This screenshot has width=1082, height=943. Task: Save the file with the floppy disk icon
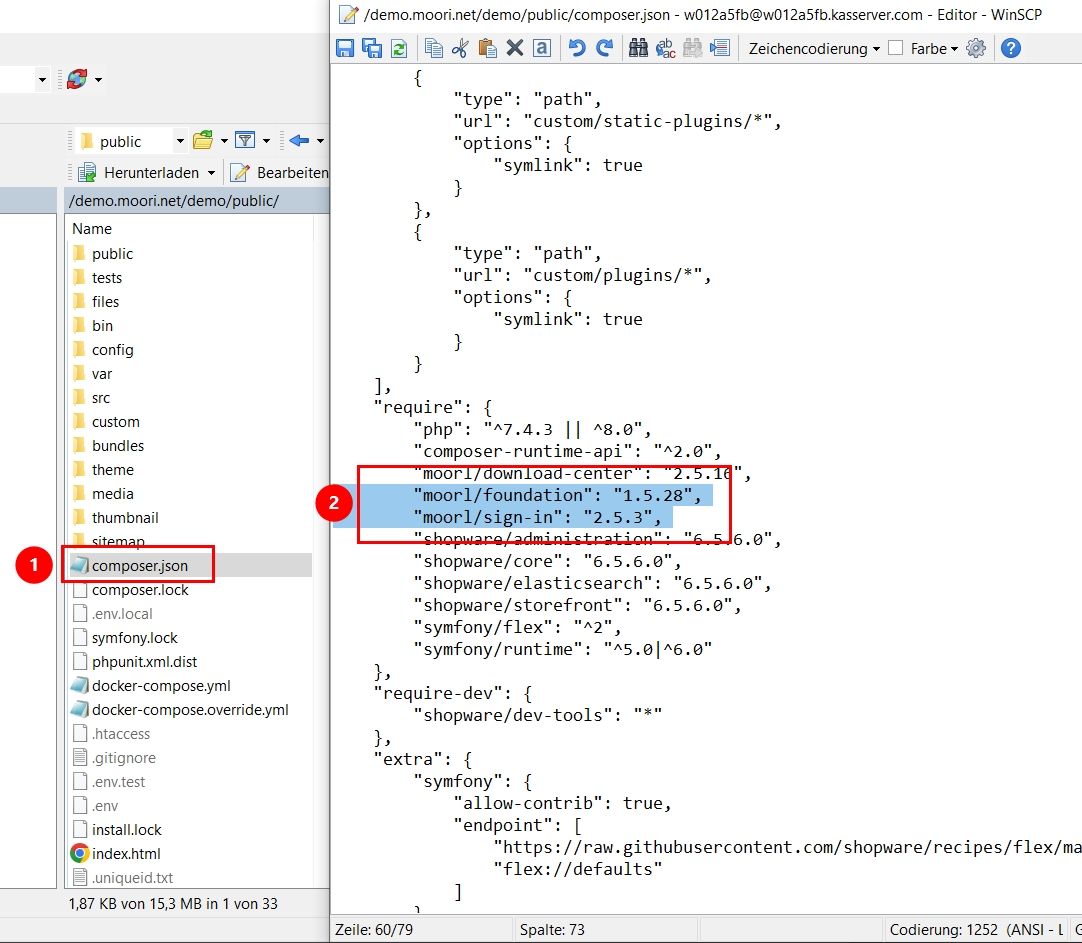[x=345, y=48]
